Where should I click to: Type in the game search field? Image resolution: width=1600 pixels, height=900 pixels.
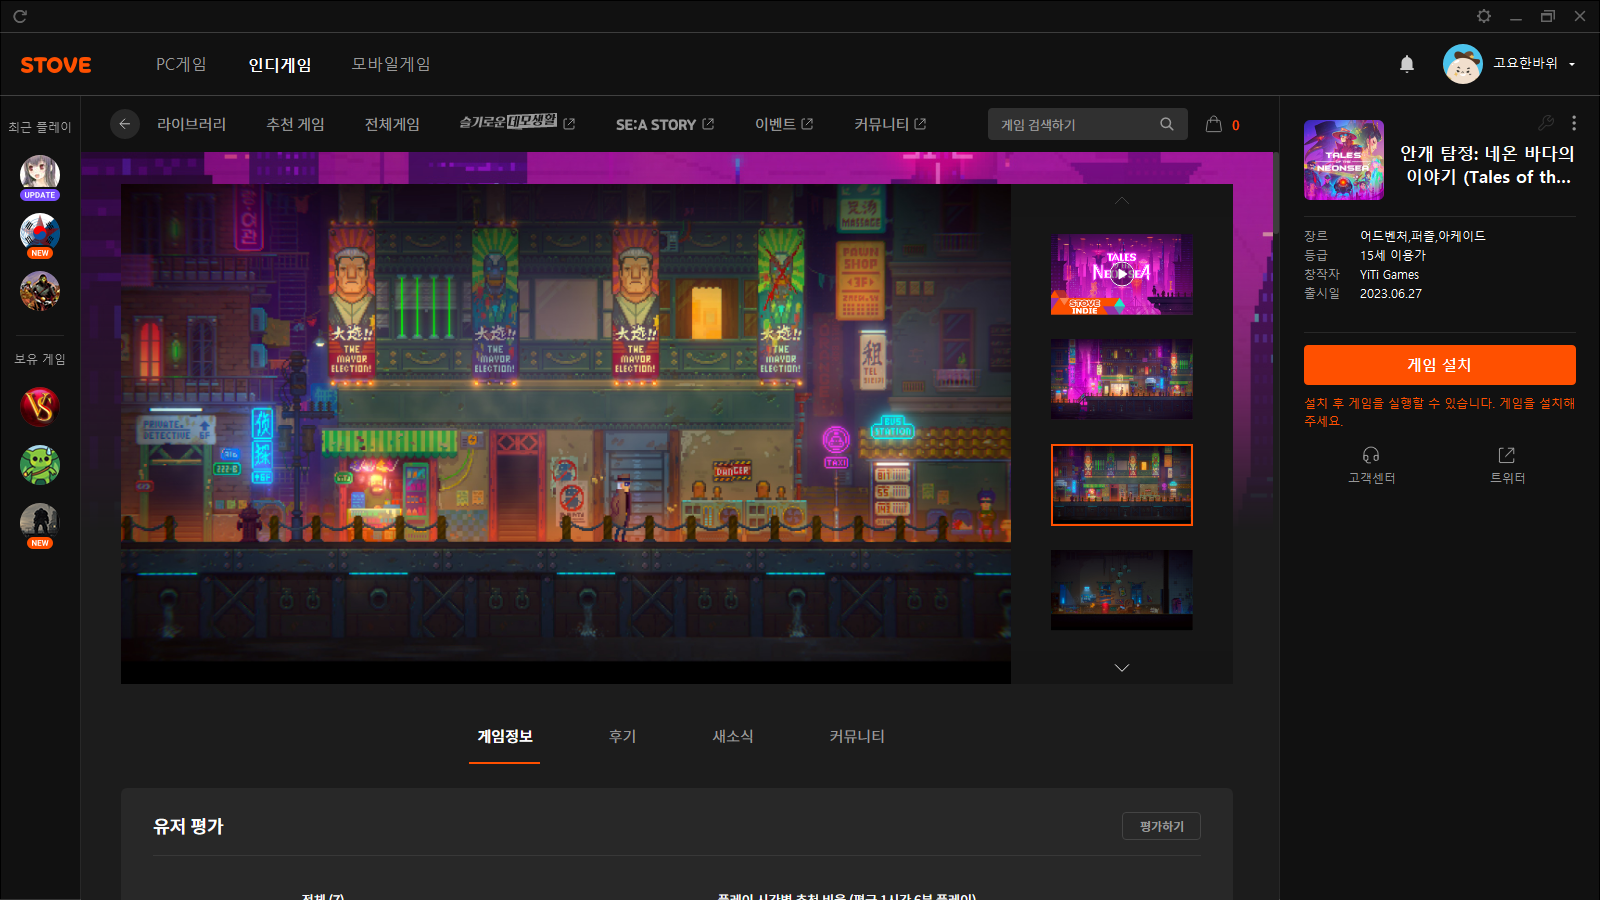coord(1075,124)
